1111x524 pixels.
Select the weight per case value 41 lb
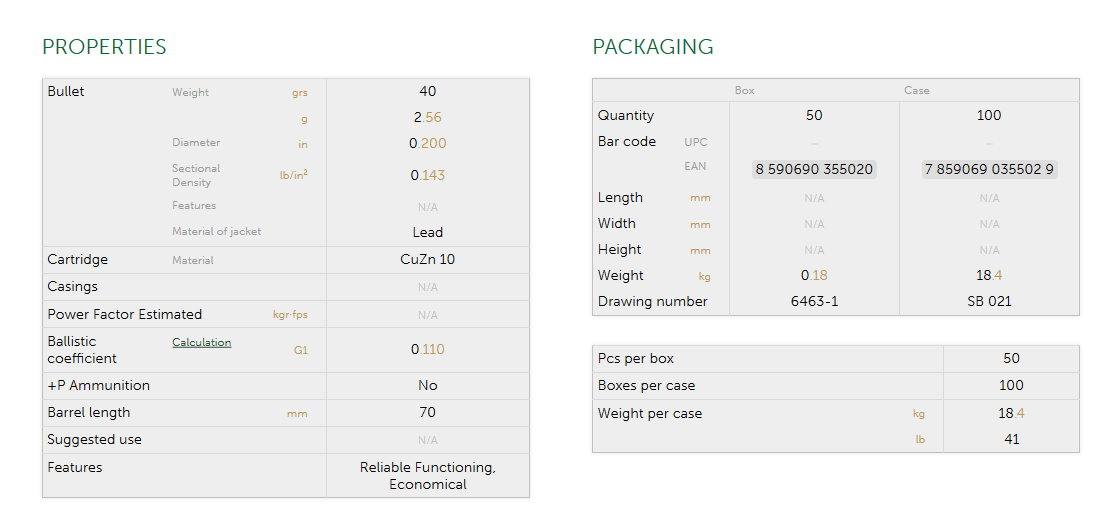(1011, 439)
